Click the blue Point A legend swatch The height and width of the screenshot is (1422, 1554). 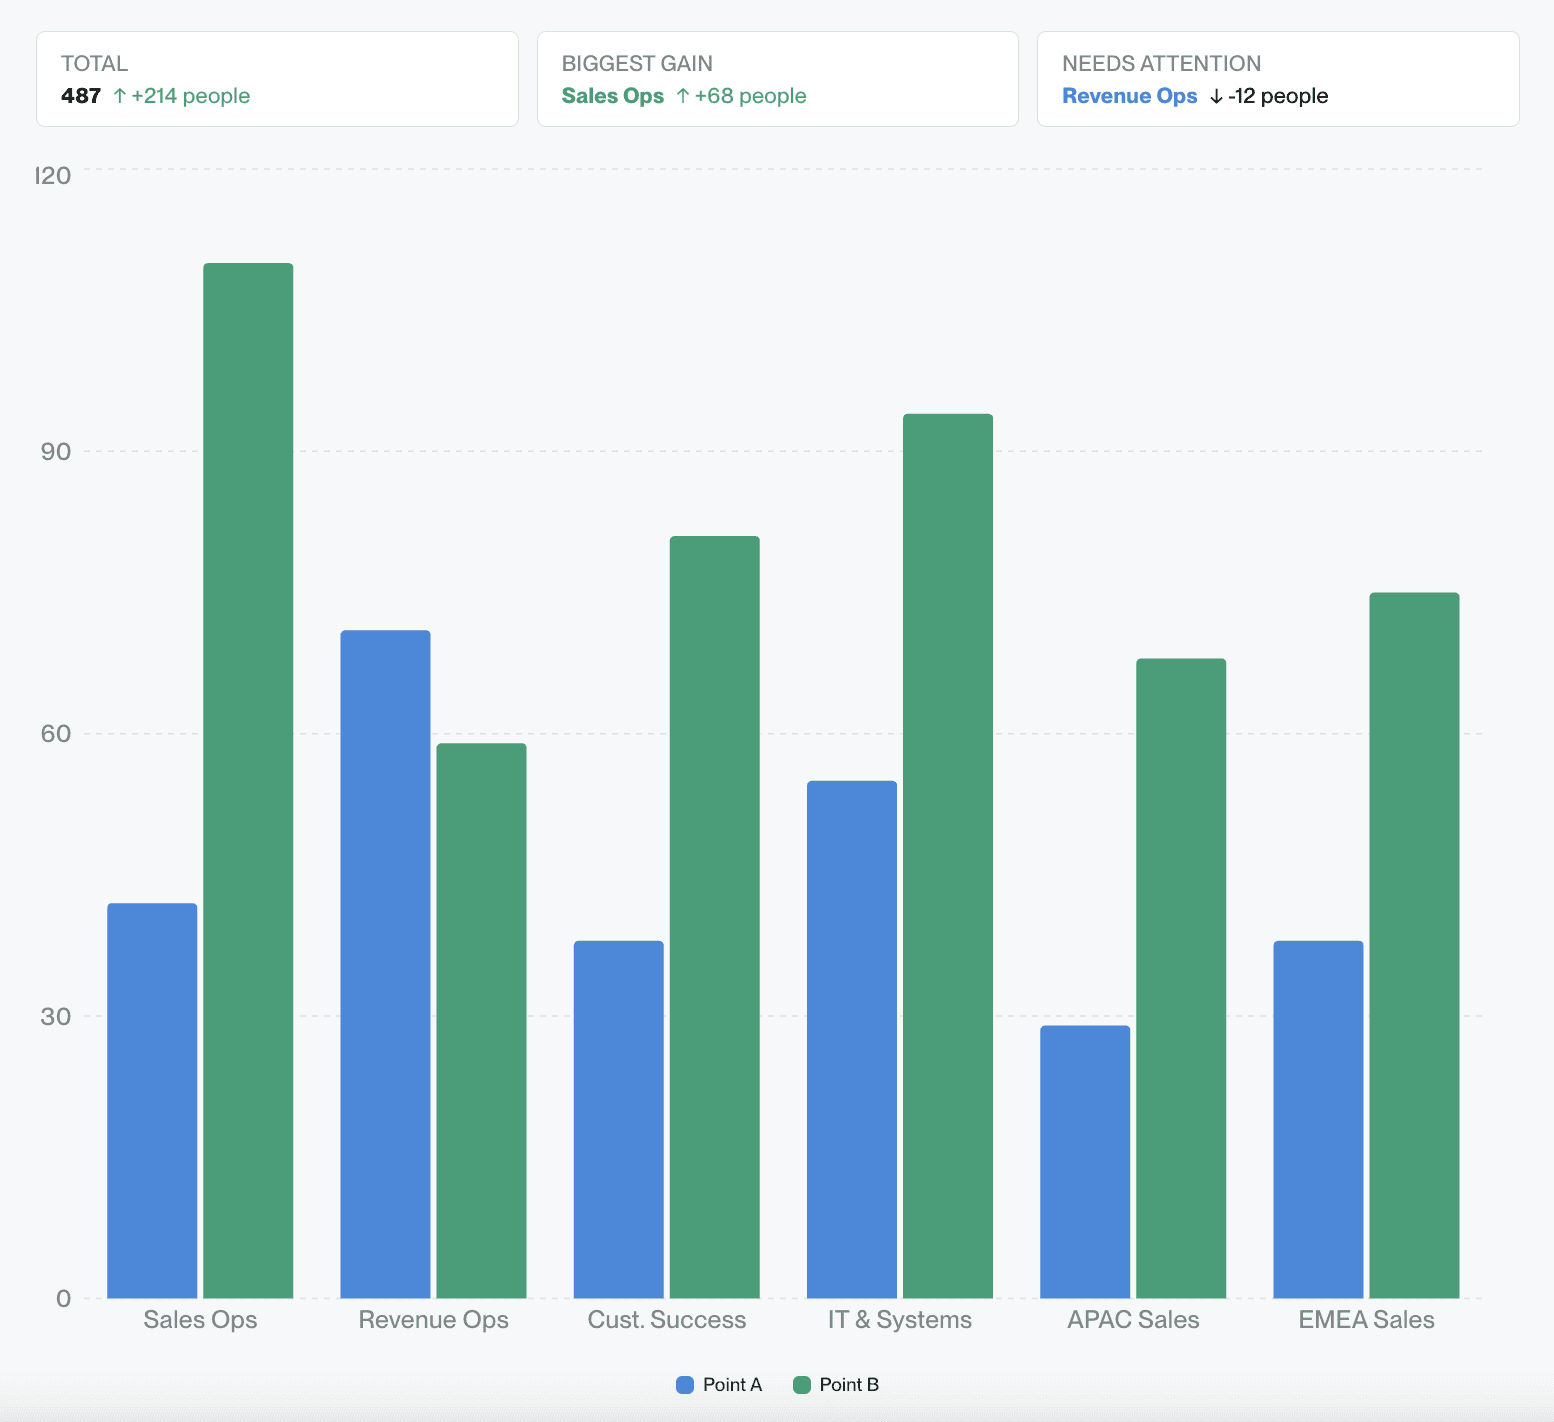click(685, 1385)
